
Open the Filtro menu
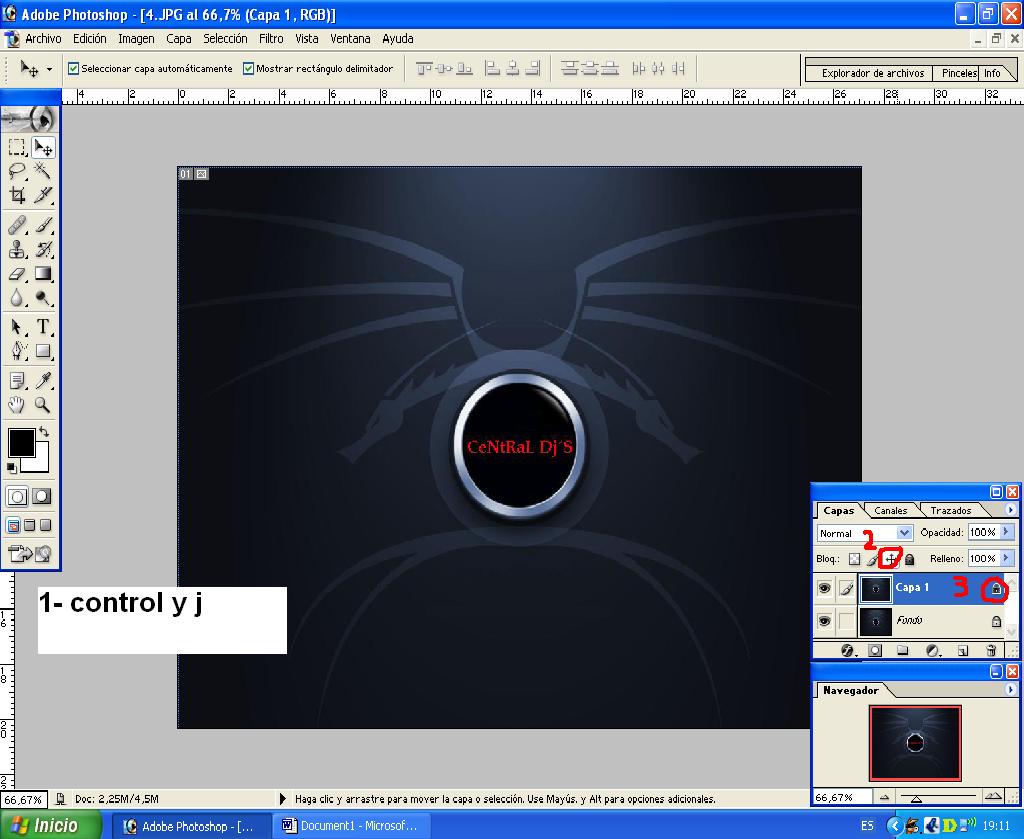[271, 39]
